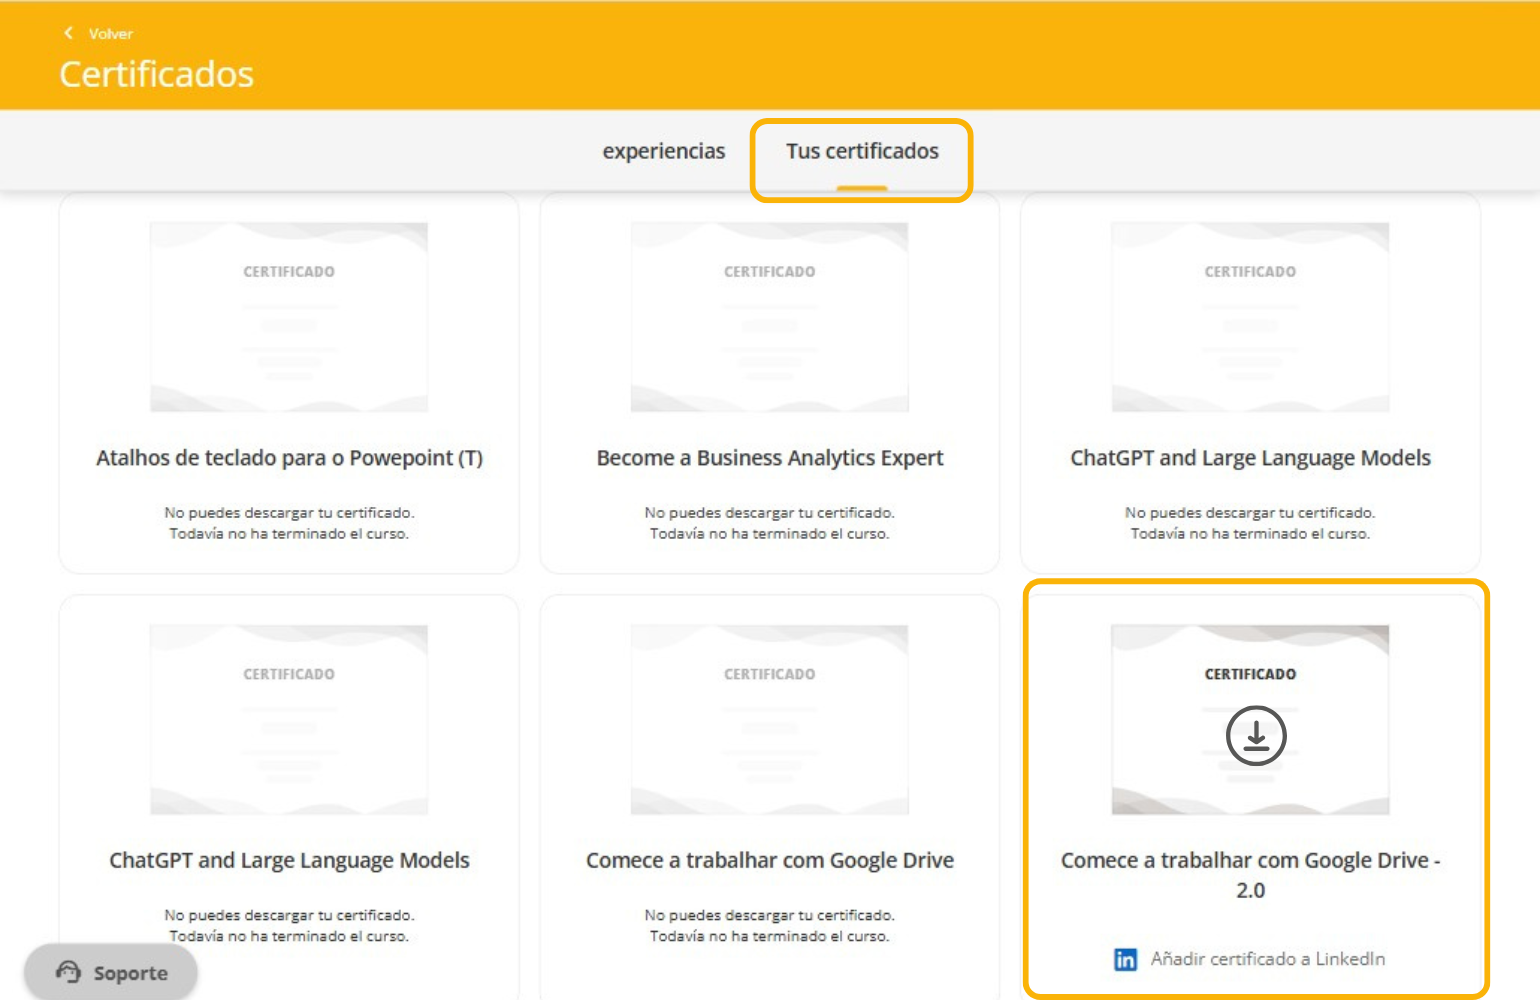Viewport: 1540px width, 1000px height.
Task: Click the back chevron arrow beside Volver
Action: coord(68,33)
